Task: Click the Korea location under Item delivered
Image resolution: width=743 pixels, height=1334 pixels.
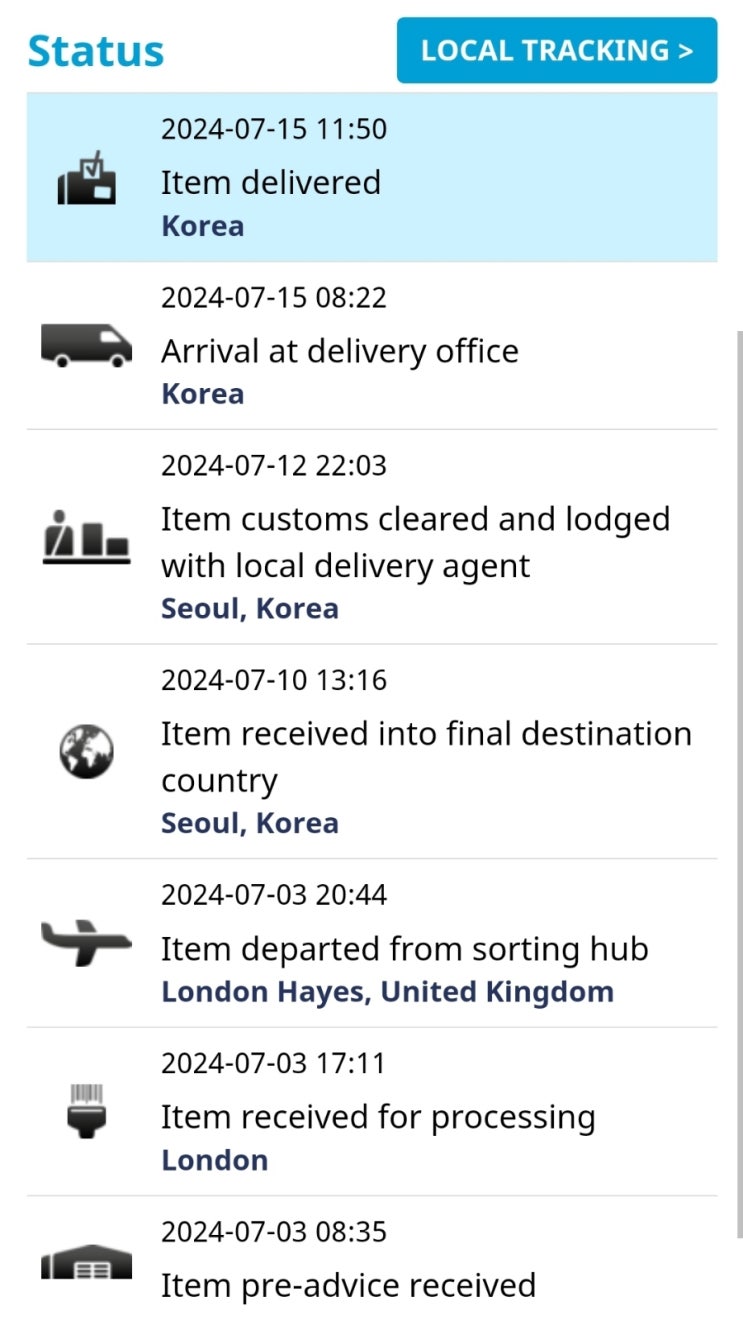Action: click(x=203, y=225)
